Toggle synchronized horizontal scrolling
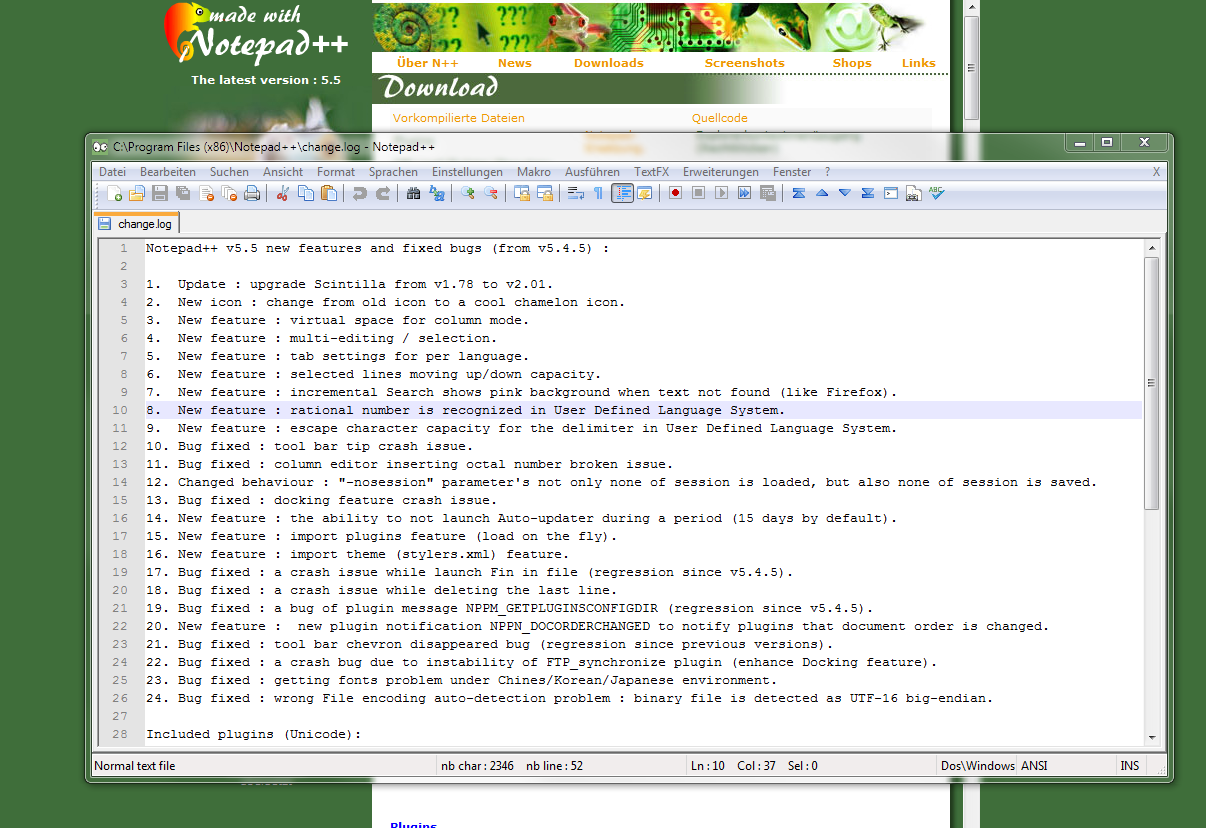This screenshot has width=1206, height=828. coord(544,193)
